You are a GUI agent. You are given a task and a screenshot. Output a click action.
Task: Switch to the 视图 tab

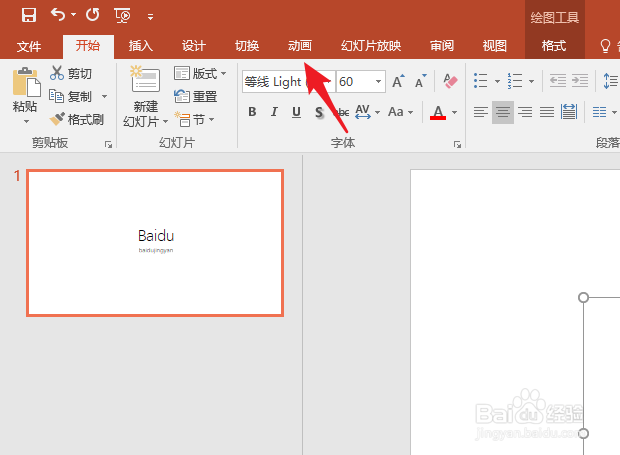pos(495,46)
